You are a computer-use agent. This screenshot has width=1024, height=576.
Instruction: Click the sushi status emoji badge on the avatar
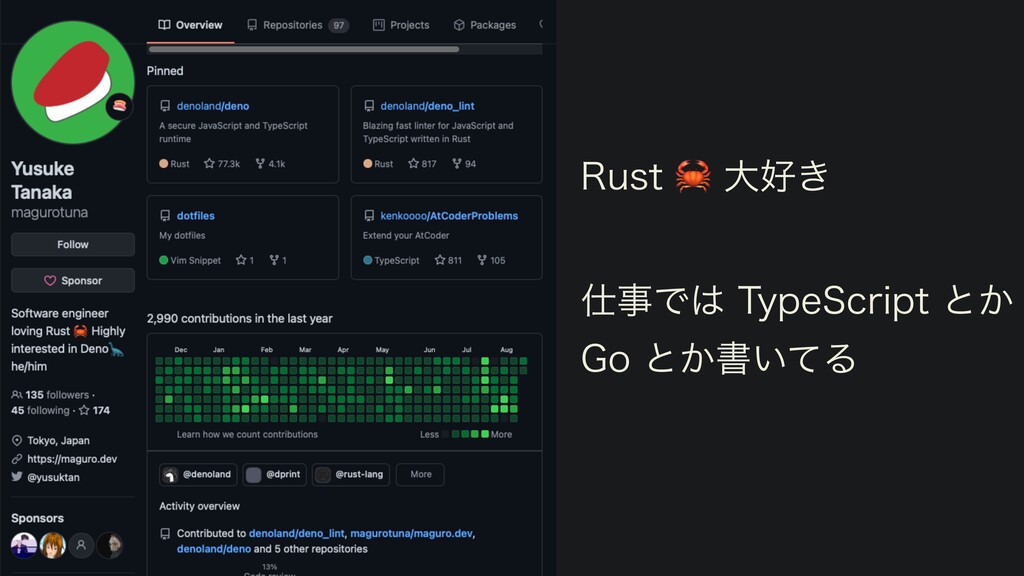119,106
